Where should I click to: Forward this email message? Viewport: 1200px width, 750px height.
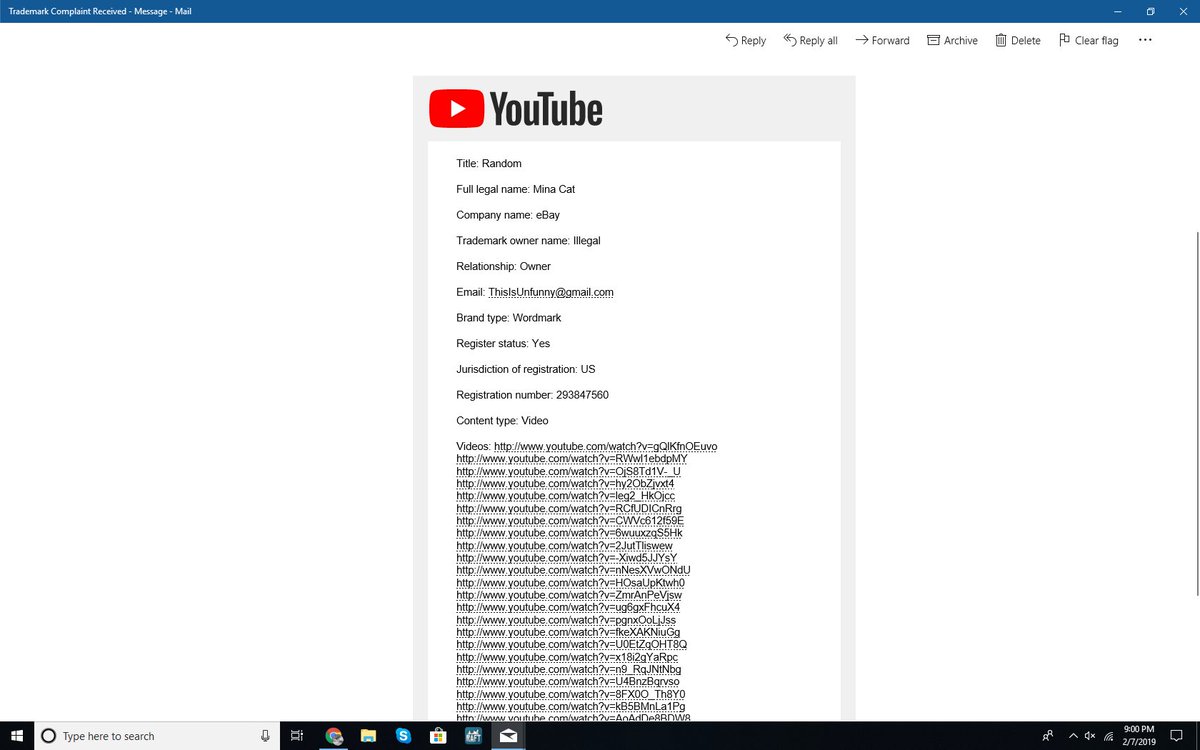point(882,40)
